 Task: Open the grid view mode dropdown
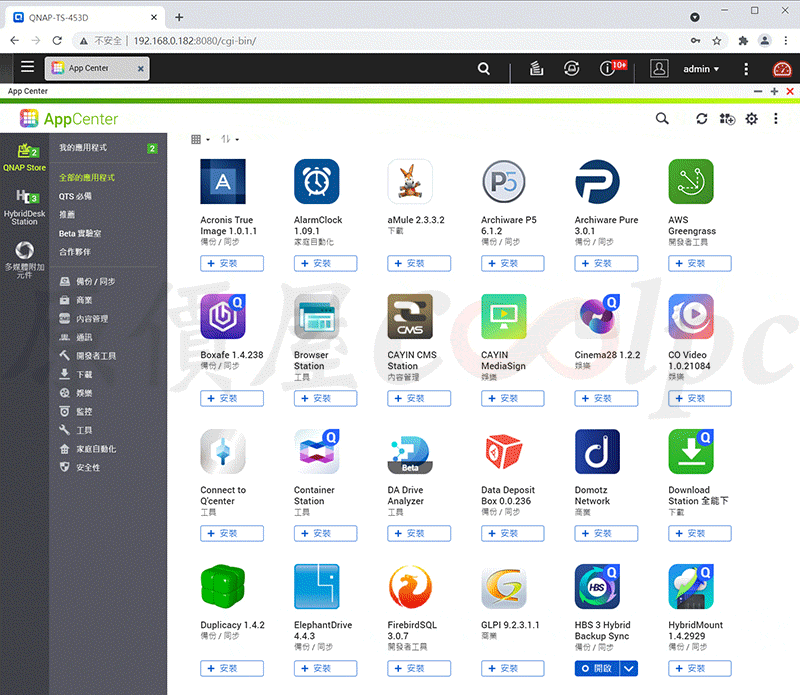pyautogui.click(x=200, y=139)
